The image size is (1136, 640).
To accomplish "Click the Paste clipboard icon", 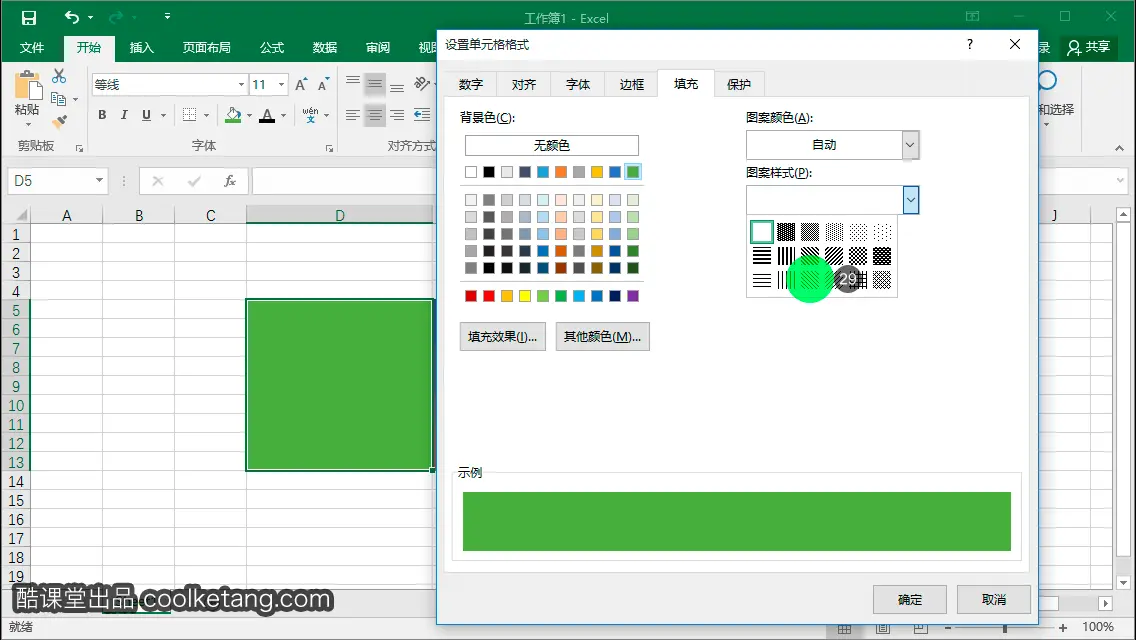I will tap(28, 85).
